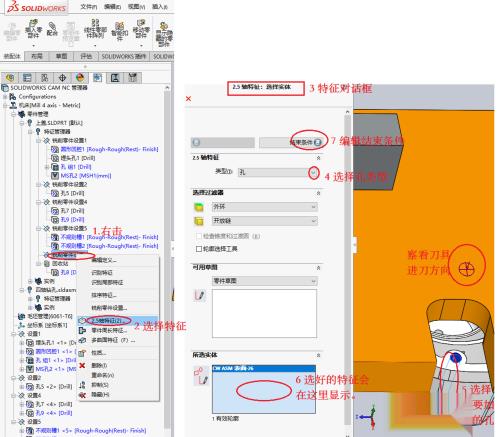Image resolution: width=500 pixels, height=437 pixels.
Task: Open the 编辑 (Edit) menu
Action: pos(112,6)
